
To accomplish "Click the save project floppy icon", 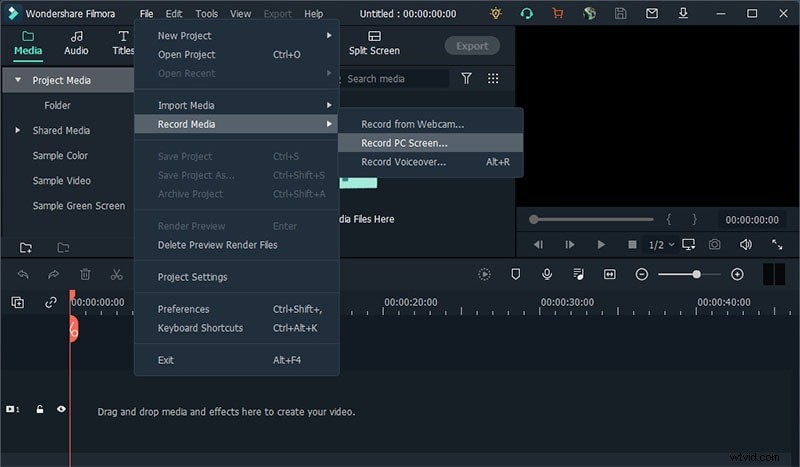I will (x=620, y=14).
